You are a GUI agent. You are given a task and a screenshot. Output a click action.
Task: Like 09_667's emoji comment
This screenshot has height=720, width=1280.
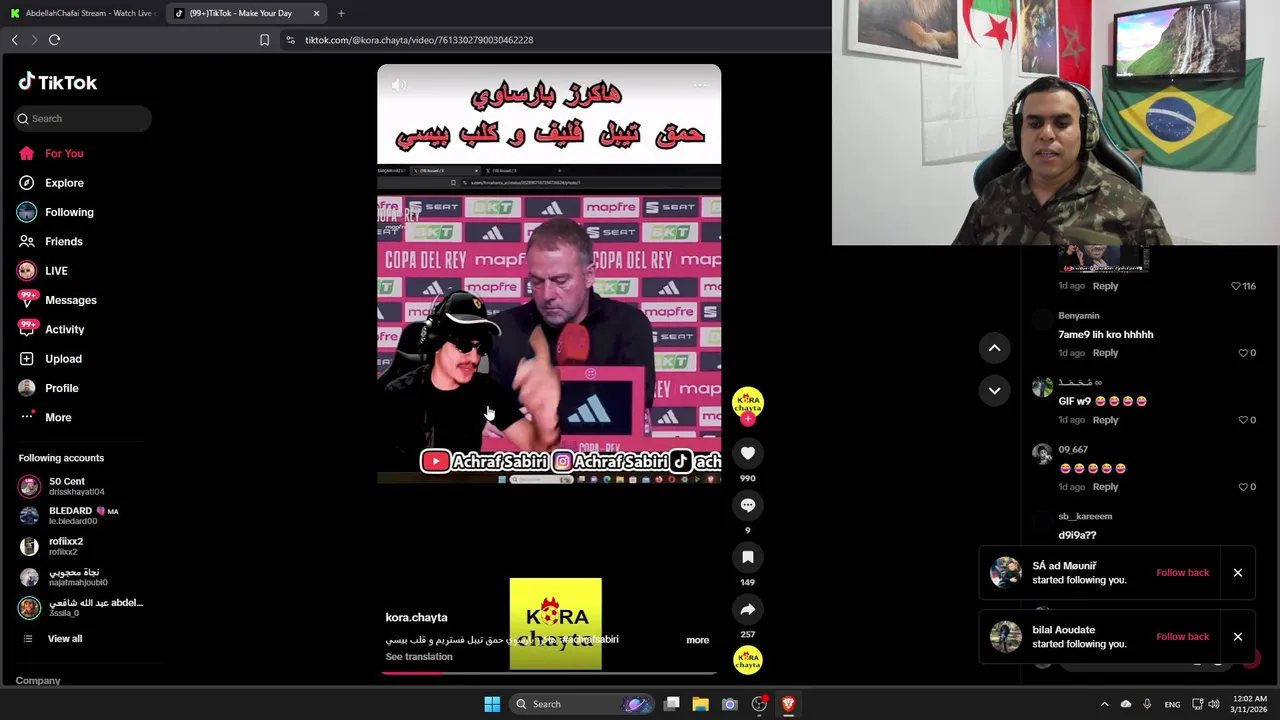pyautogui.click(x=1243, y=487)
